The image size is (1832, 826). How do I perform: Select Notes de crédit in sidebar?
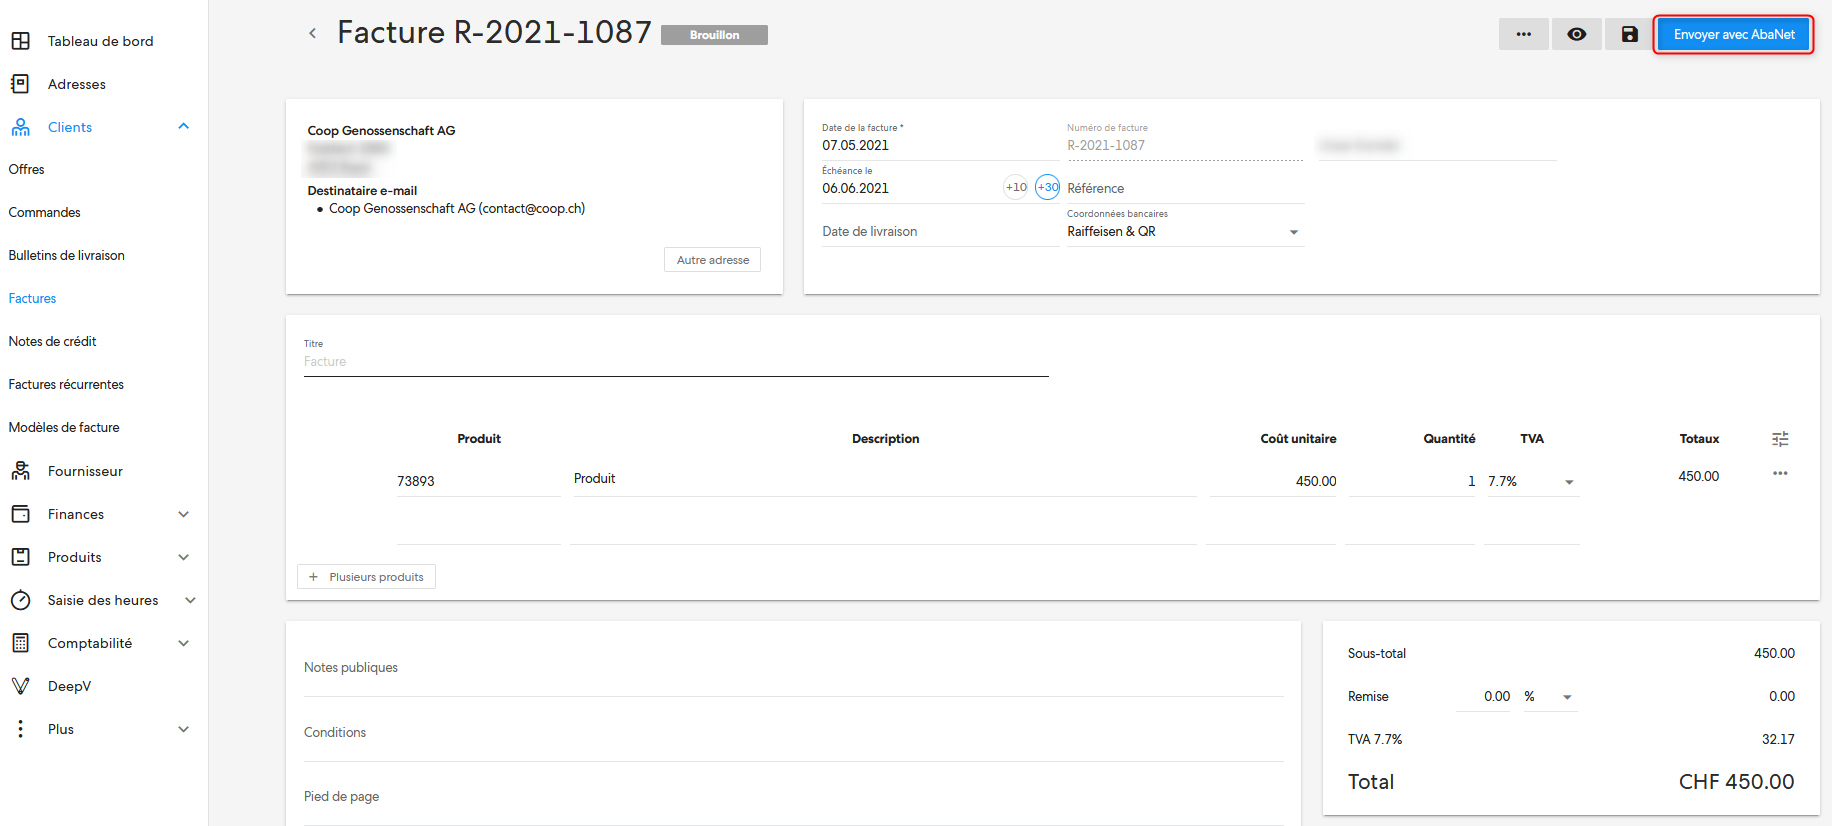[x=52, y=341]
